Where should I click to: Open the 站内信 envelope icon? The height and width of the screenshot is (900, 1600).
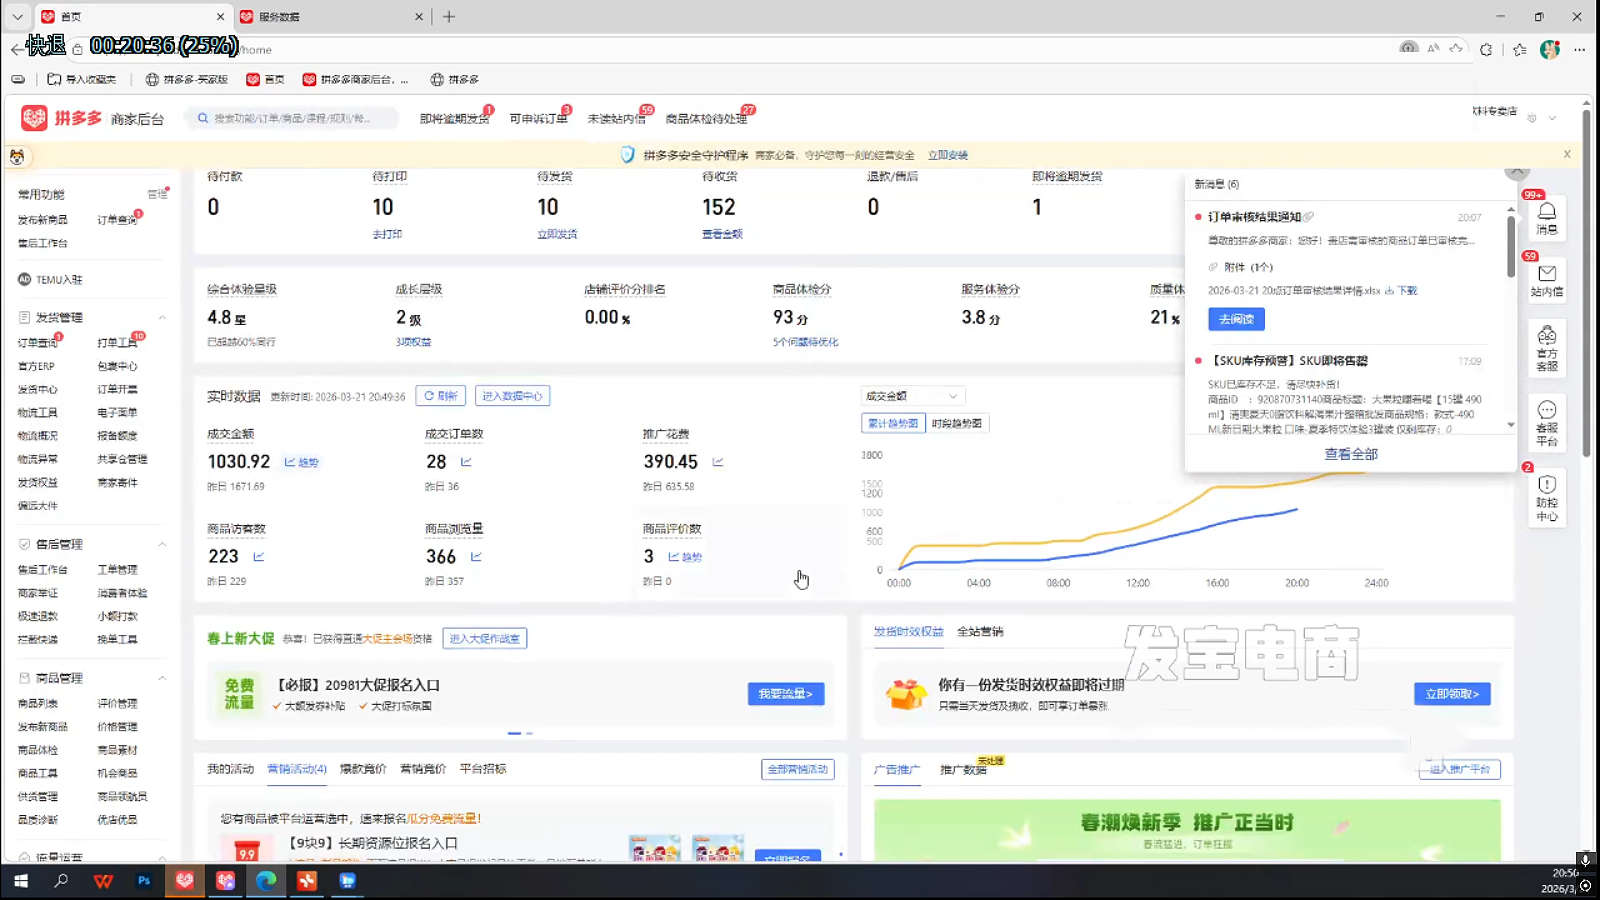tap(1546, 278)
